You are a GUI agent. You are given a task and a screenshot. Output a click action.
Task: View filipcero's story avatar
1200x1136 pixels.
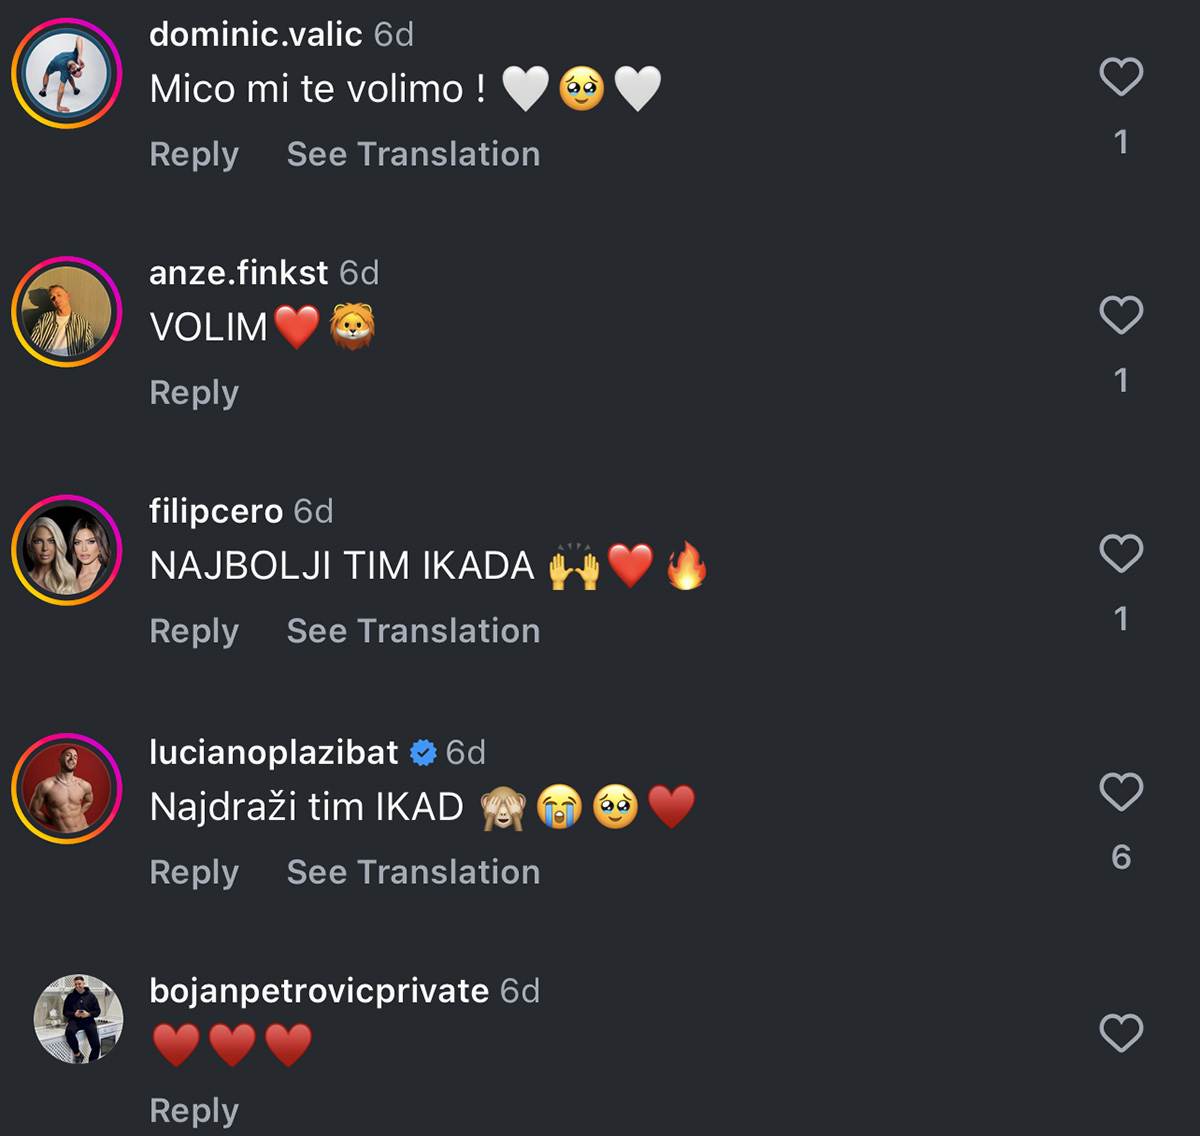click(67, 551)
